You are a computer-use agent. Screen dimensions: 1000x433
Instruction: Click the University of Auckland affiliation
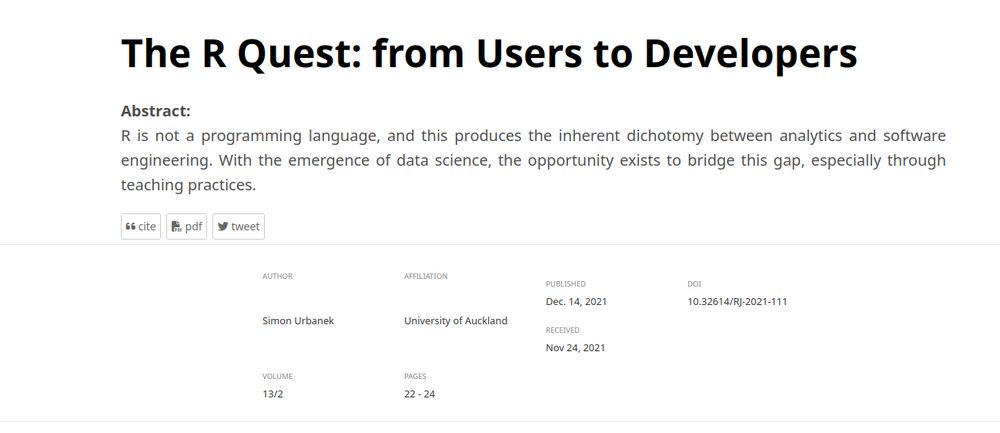[x=455, y=321]
